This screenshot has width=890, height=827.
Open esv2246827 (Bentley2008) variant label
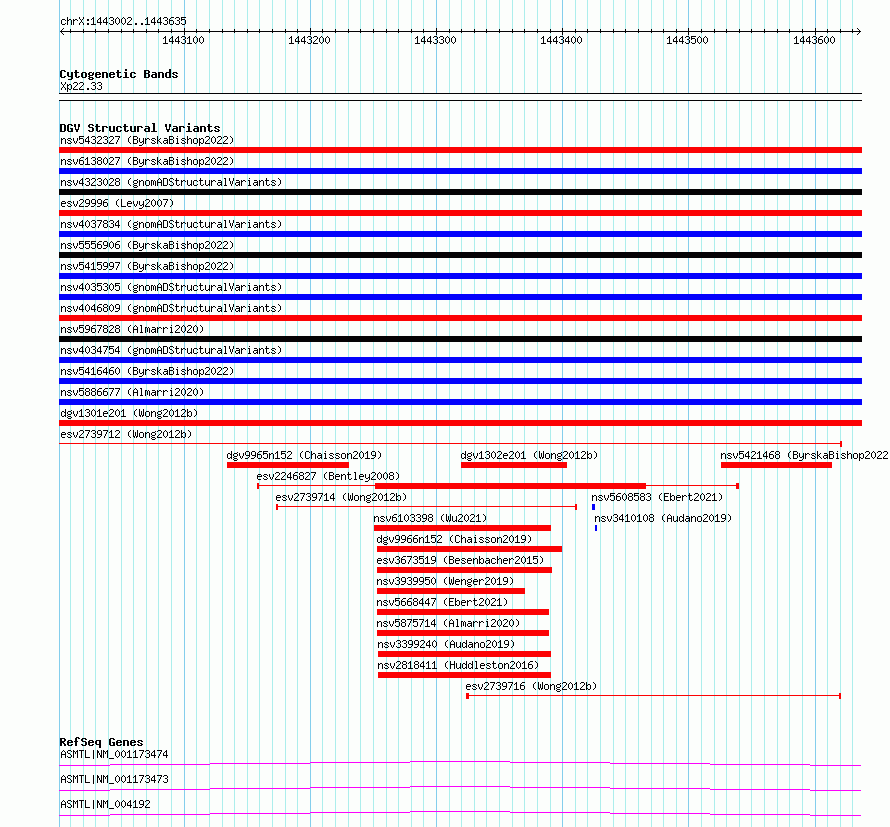[328, 476]
